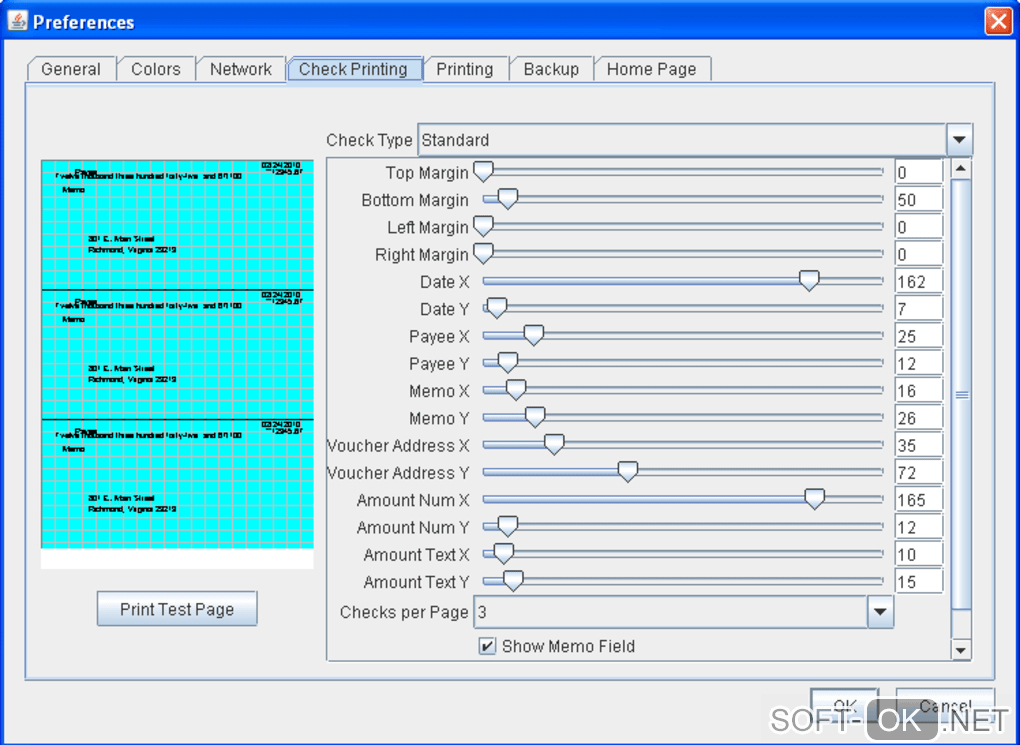Click the Date X slider thumb
1020x745 pixels.
click(809, 281)
